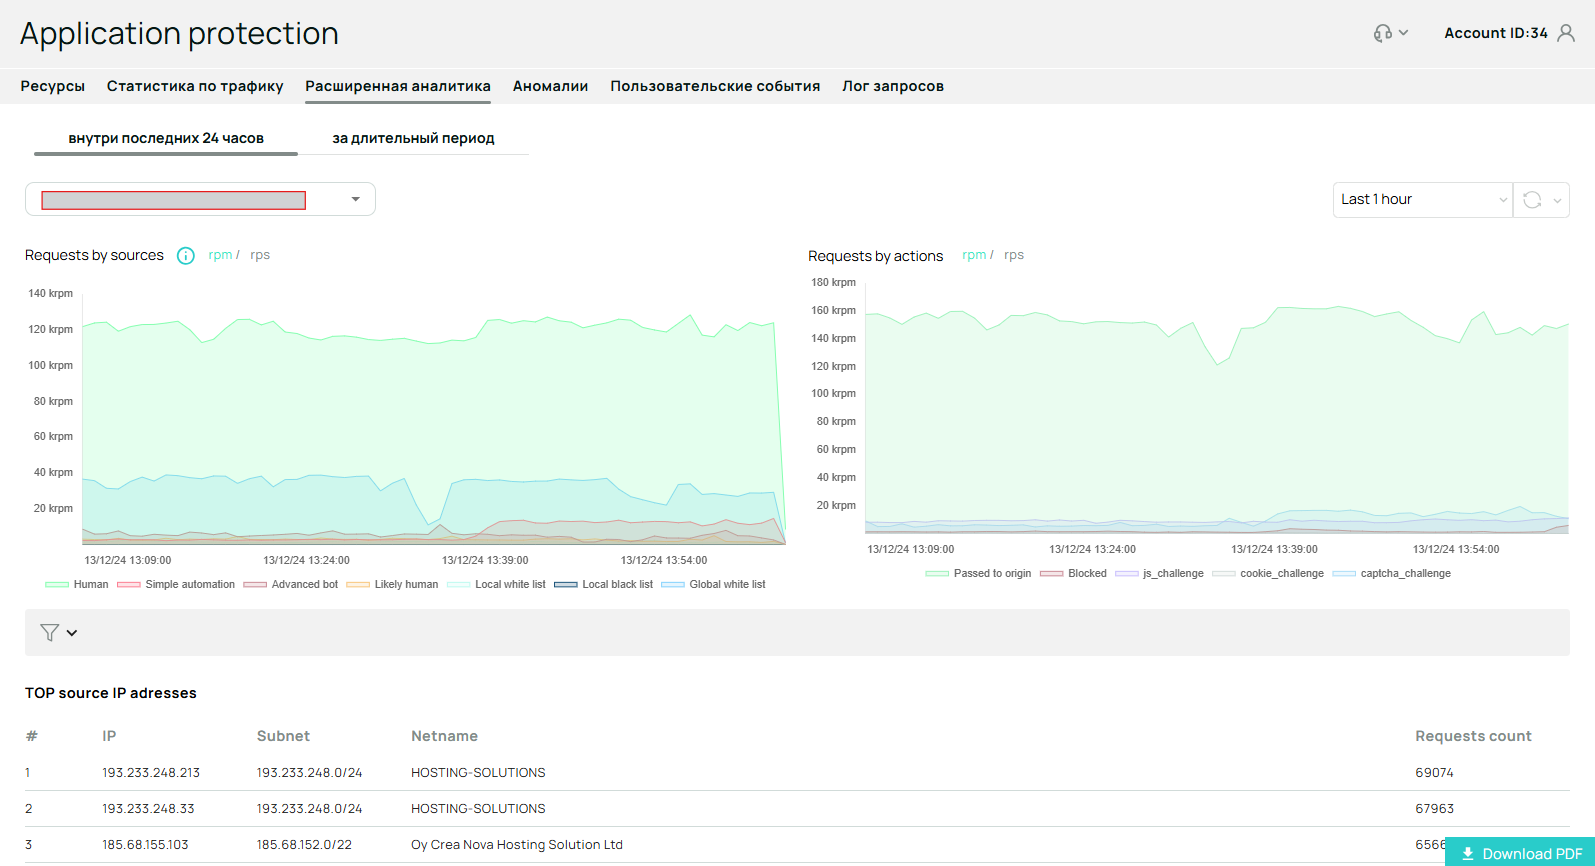Switch to Статистика по трафику tab
The image size is (1595, 866).
coord(195,86)
